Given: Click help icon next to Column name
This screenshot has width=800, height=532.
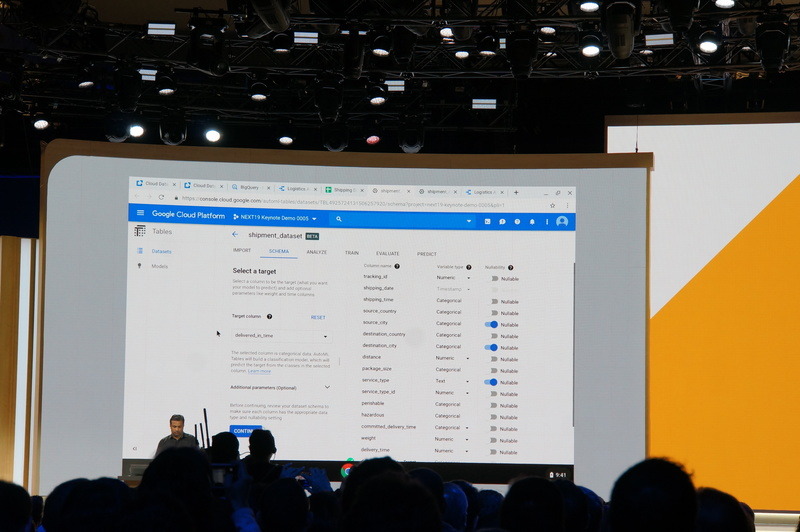Looking at the screenshot, I should (x=397, y=266).
